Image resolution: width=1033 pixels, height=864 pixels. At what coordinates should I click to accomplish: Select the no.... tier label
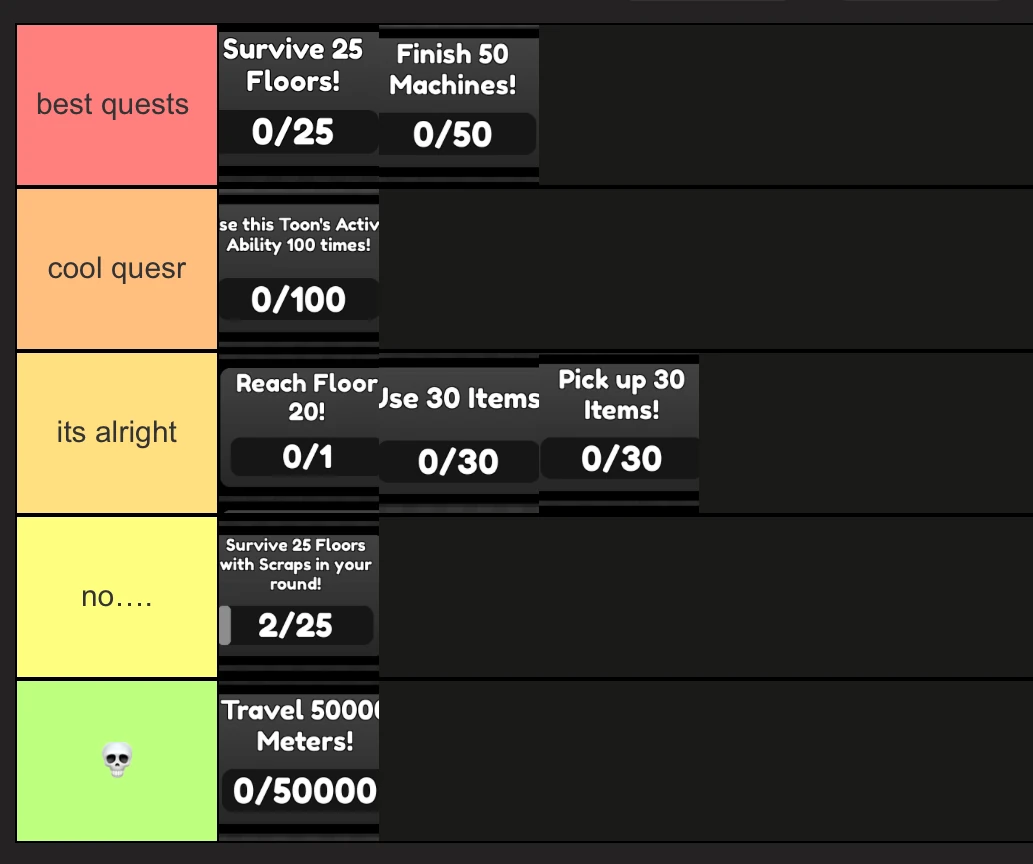pyautogui.click(x=116, y=596)
